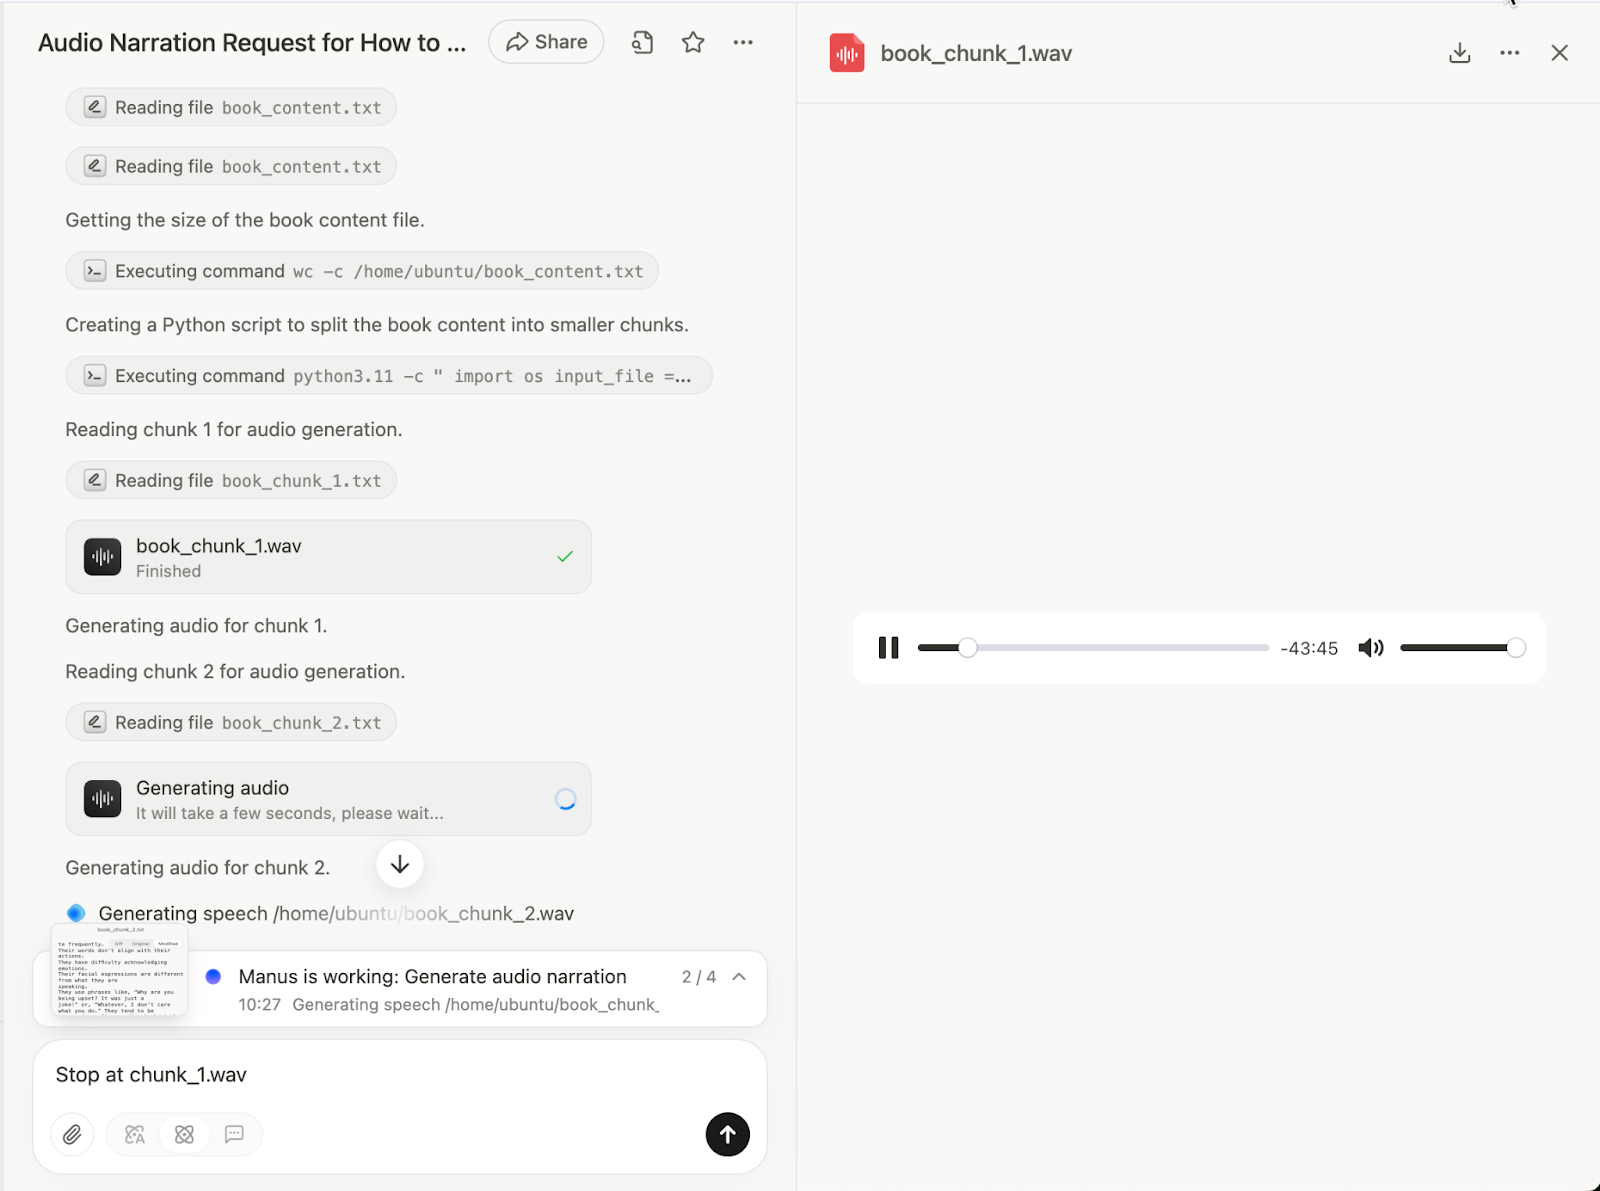Open the wc -c Executing command step

click(x=362, y=271)
